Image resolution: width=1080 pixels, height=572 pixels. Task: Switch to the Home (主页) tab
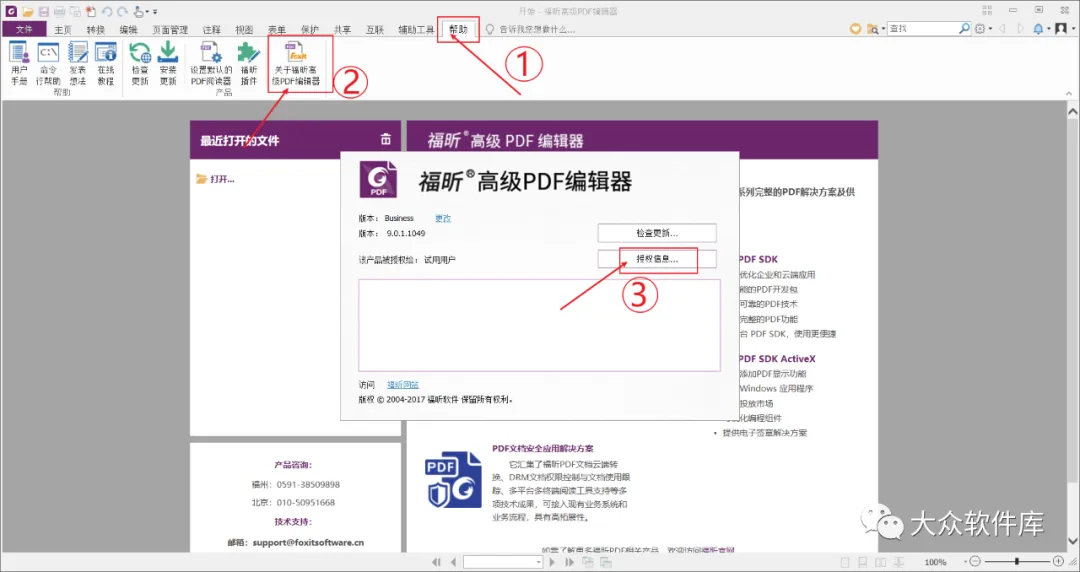coord(63,30)
